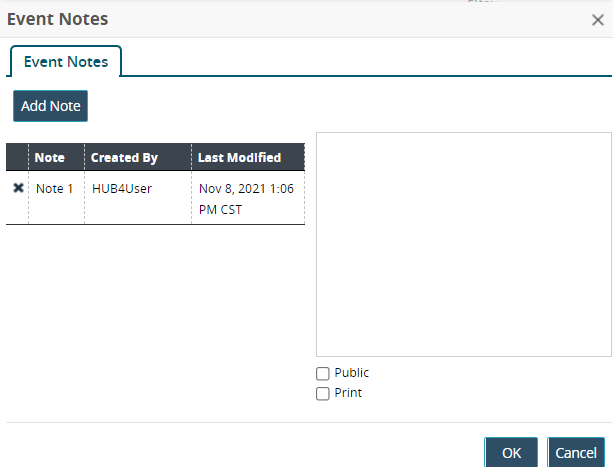
Task: Sort by the Last Modified column header
Action: (239, 157)
